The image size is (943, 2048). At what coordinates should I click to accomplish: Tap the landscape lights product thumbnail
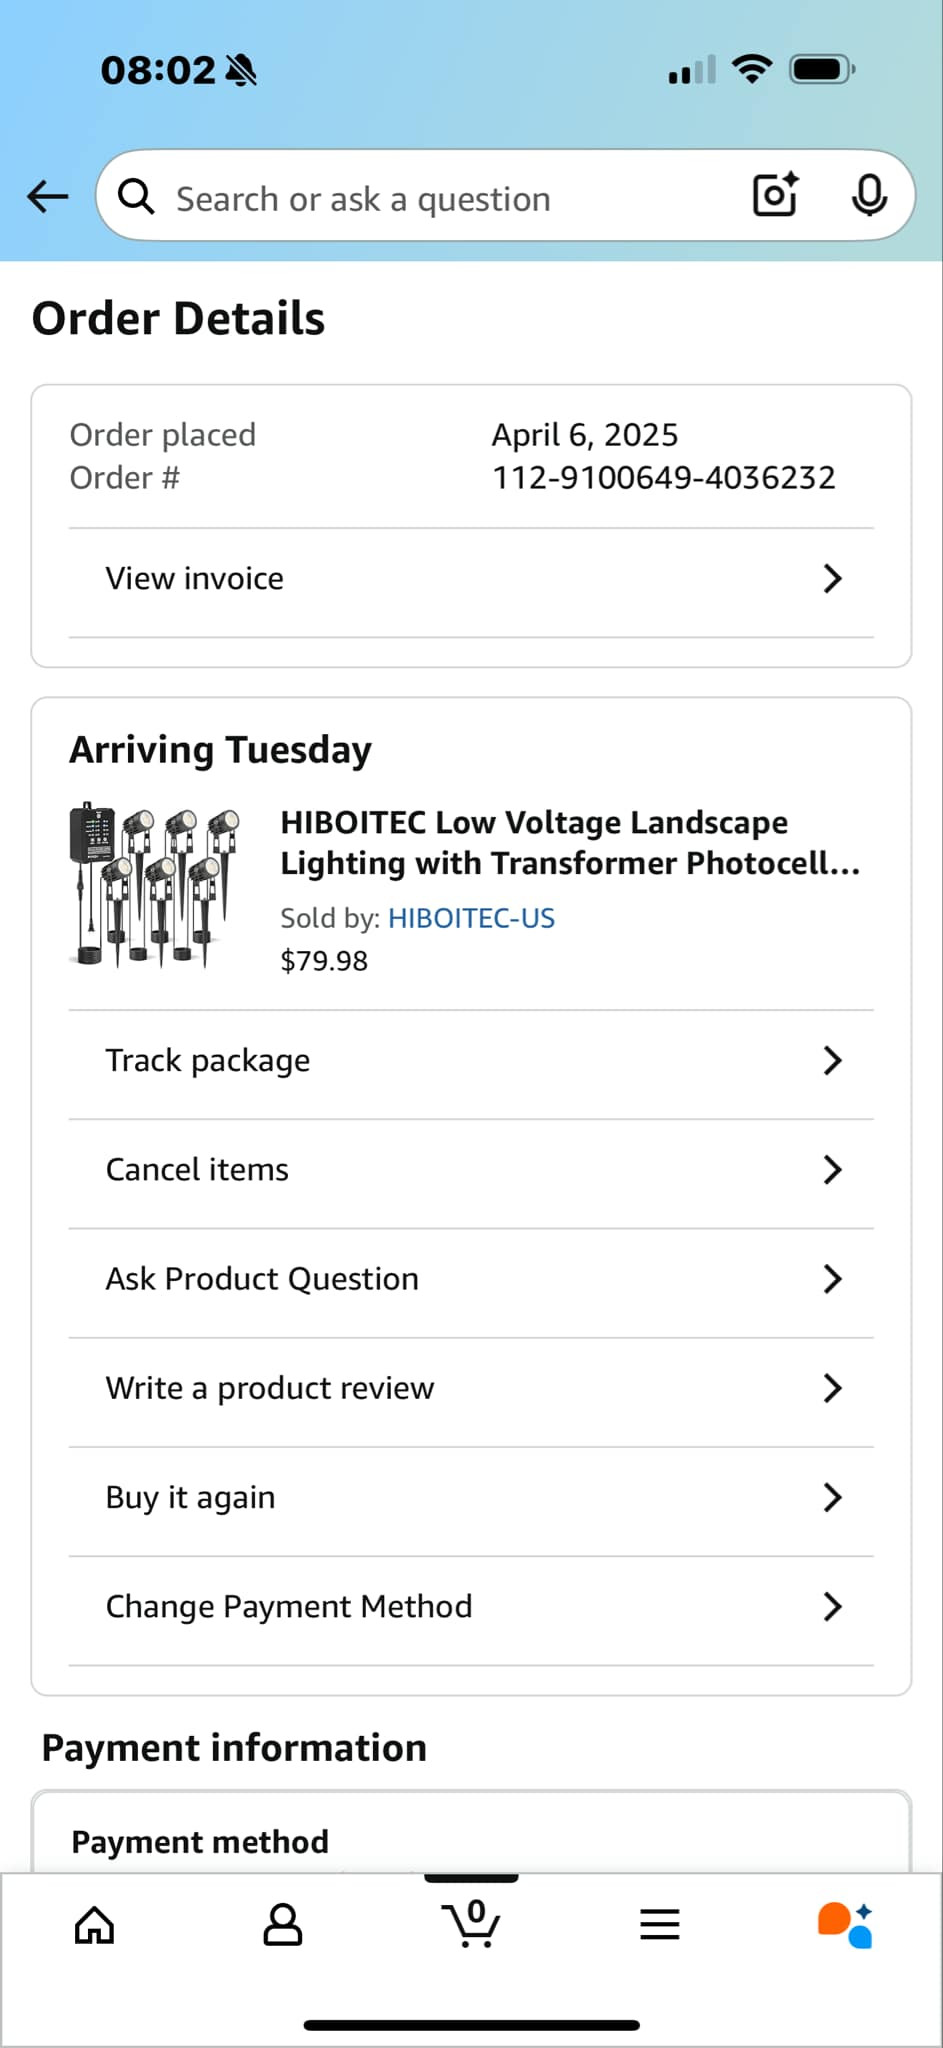point(155,884)
